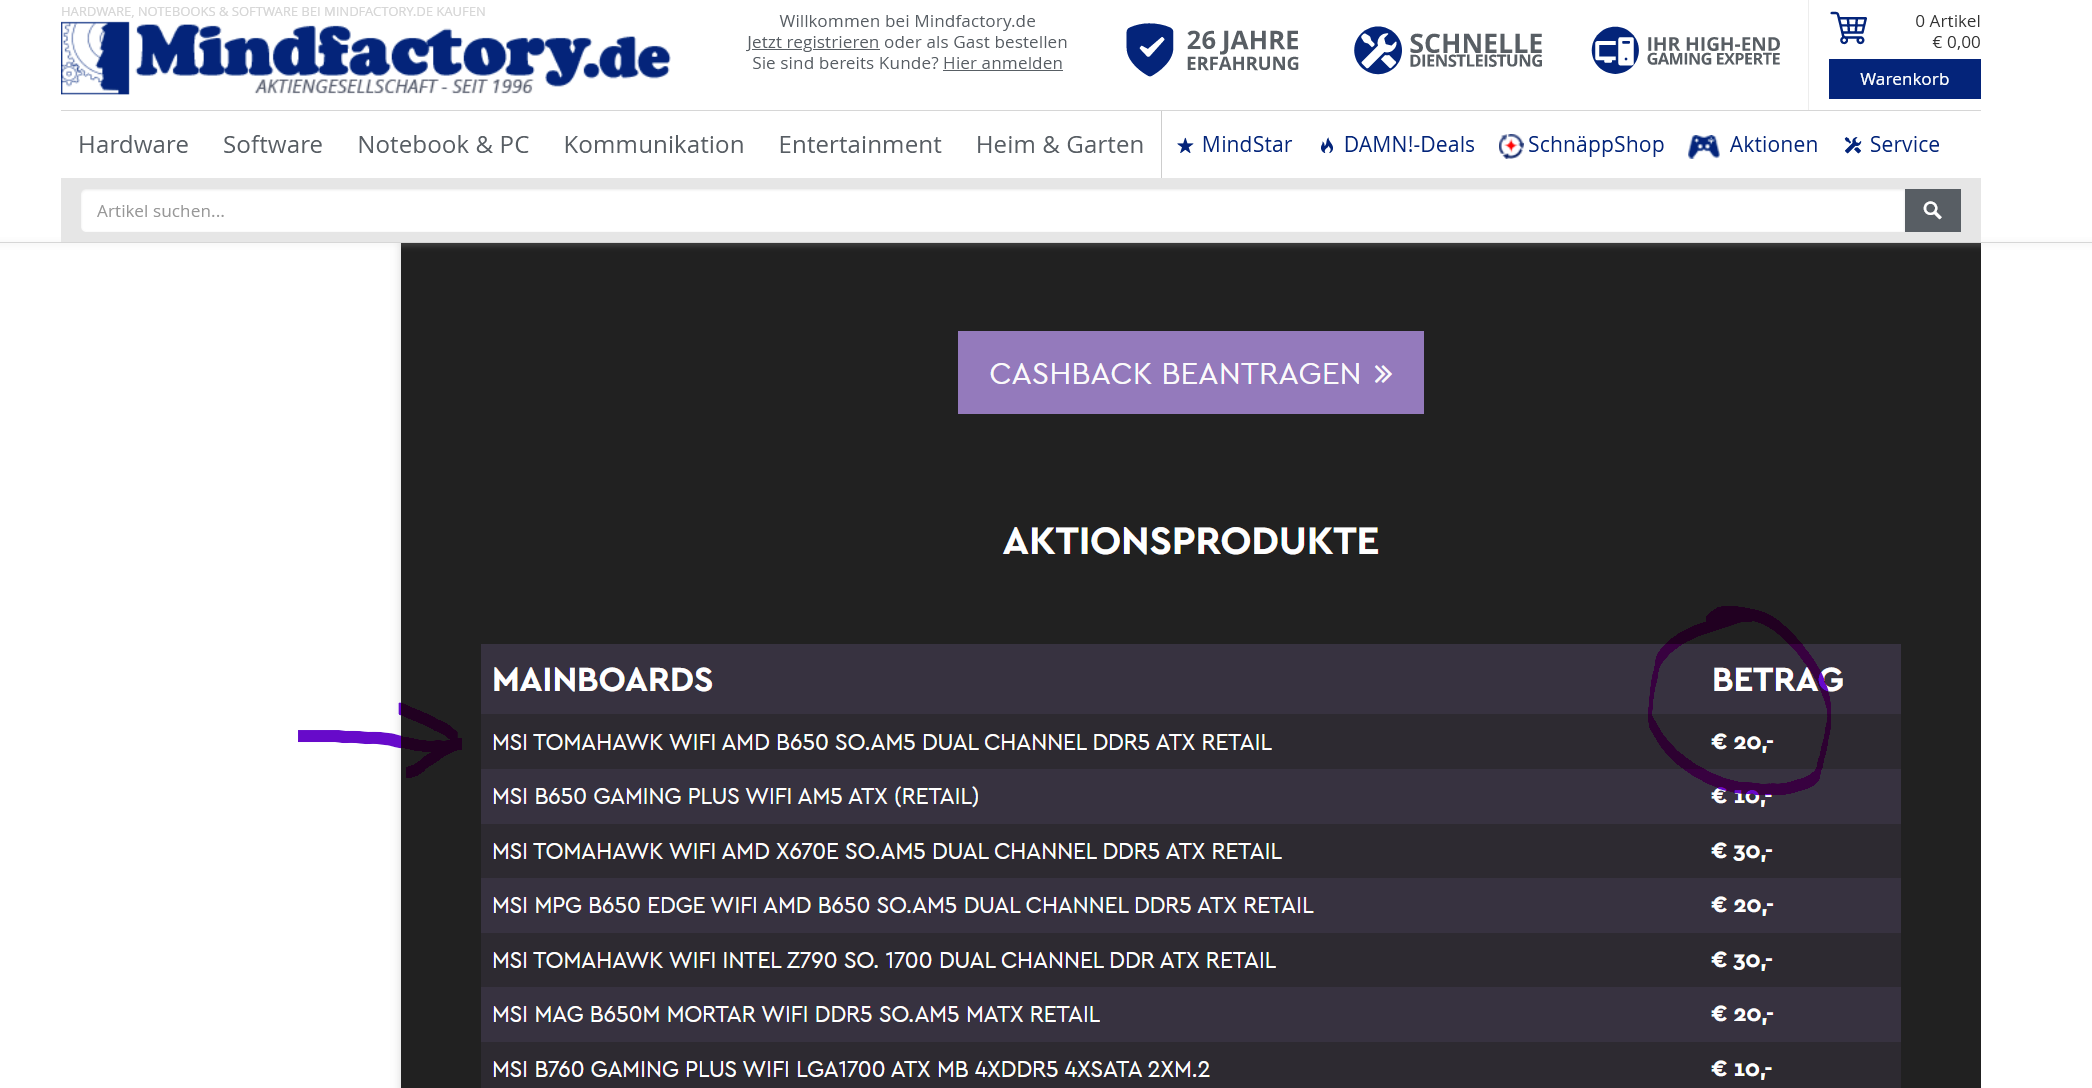2092x1088 pixels.
Task: Click the Hier anmelden link
Action: pos(1002,63)
